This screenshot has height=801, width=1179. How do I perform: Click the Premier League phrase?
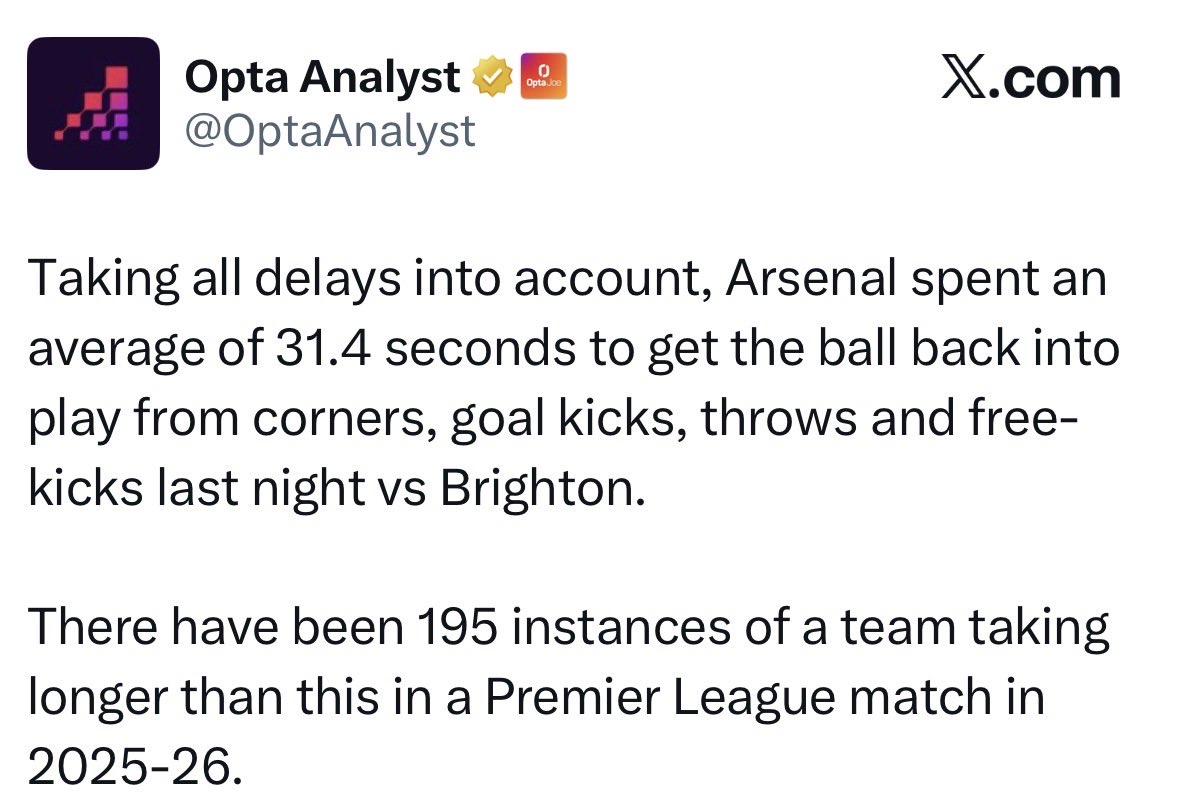pos(660,696)
